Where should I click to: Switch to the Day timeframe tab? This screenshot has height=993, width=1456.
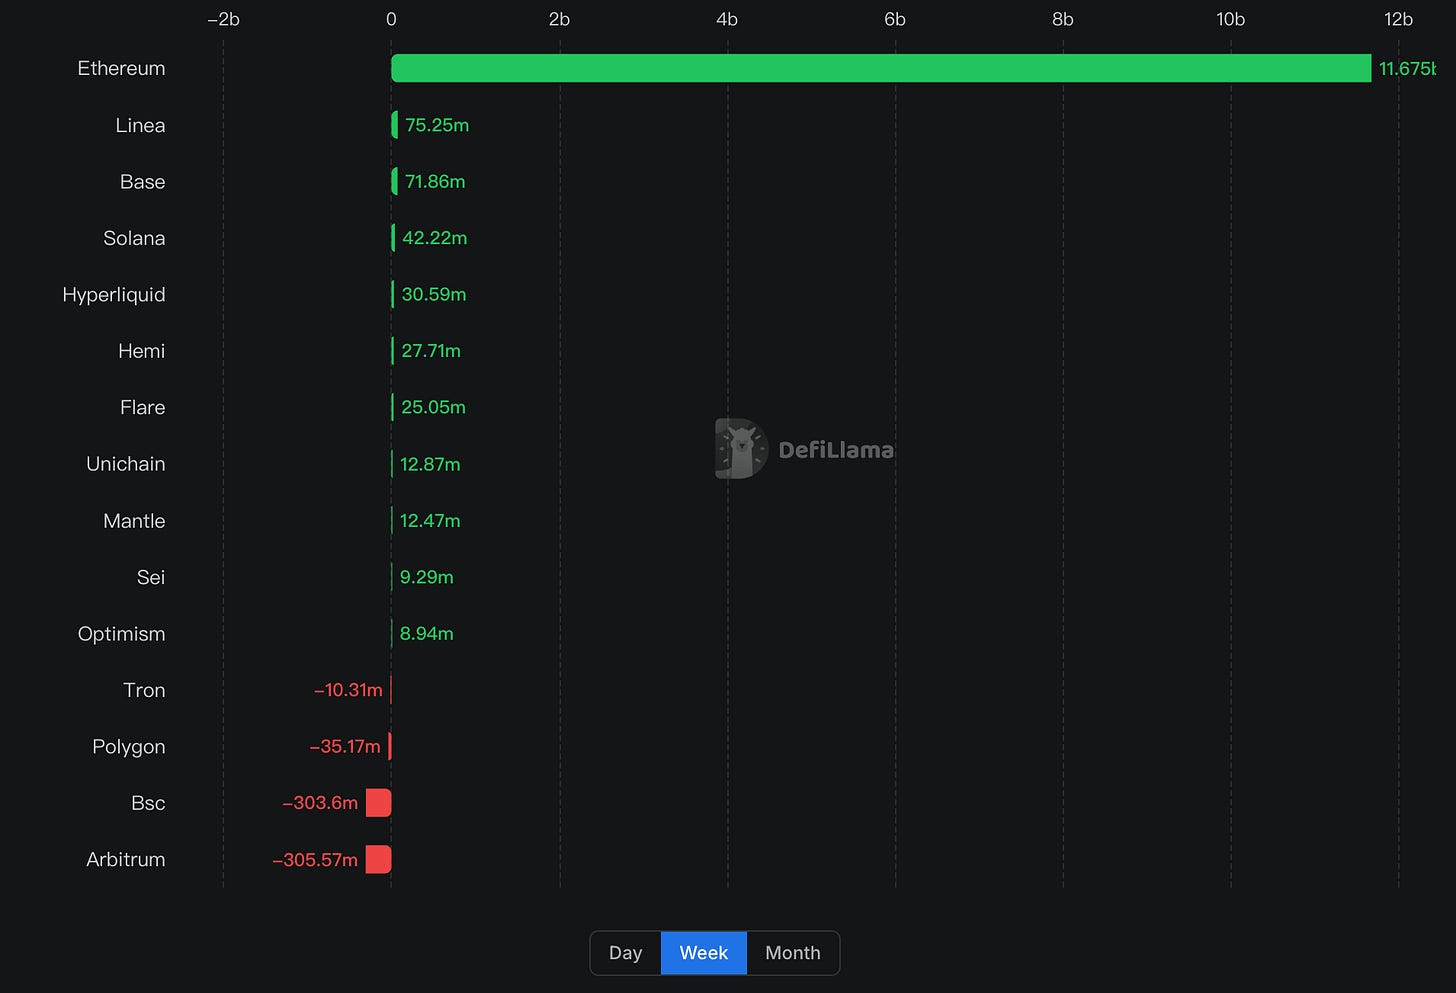(x=626, y=953)
